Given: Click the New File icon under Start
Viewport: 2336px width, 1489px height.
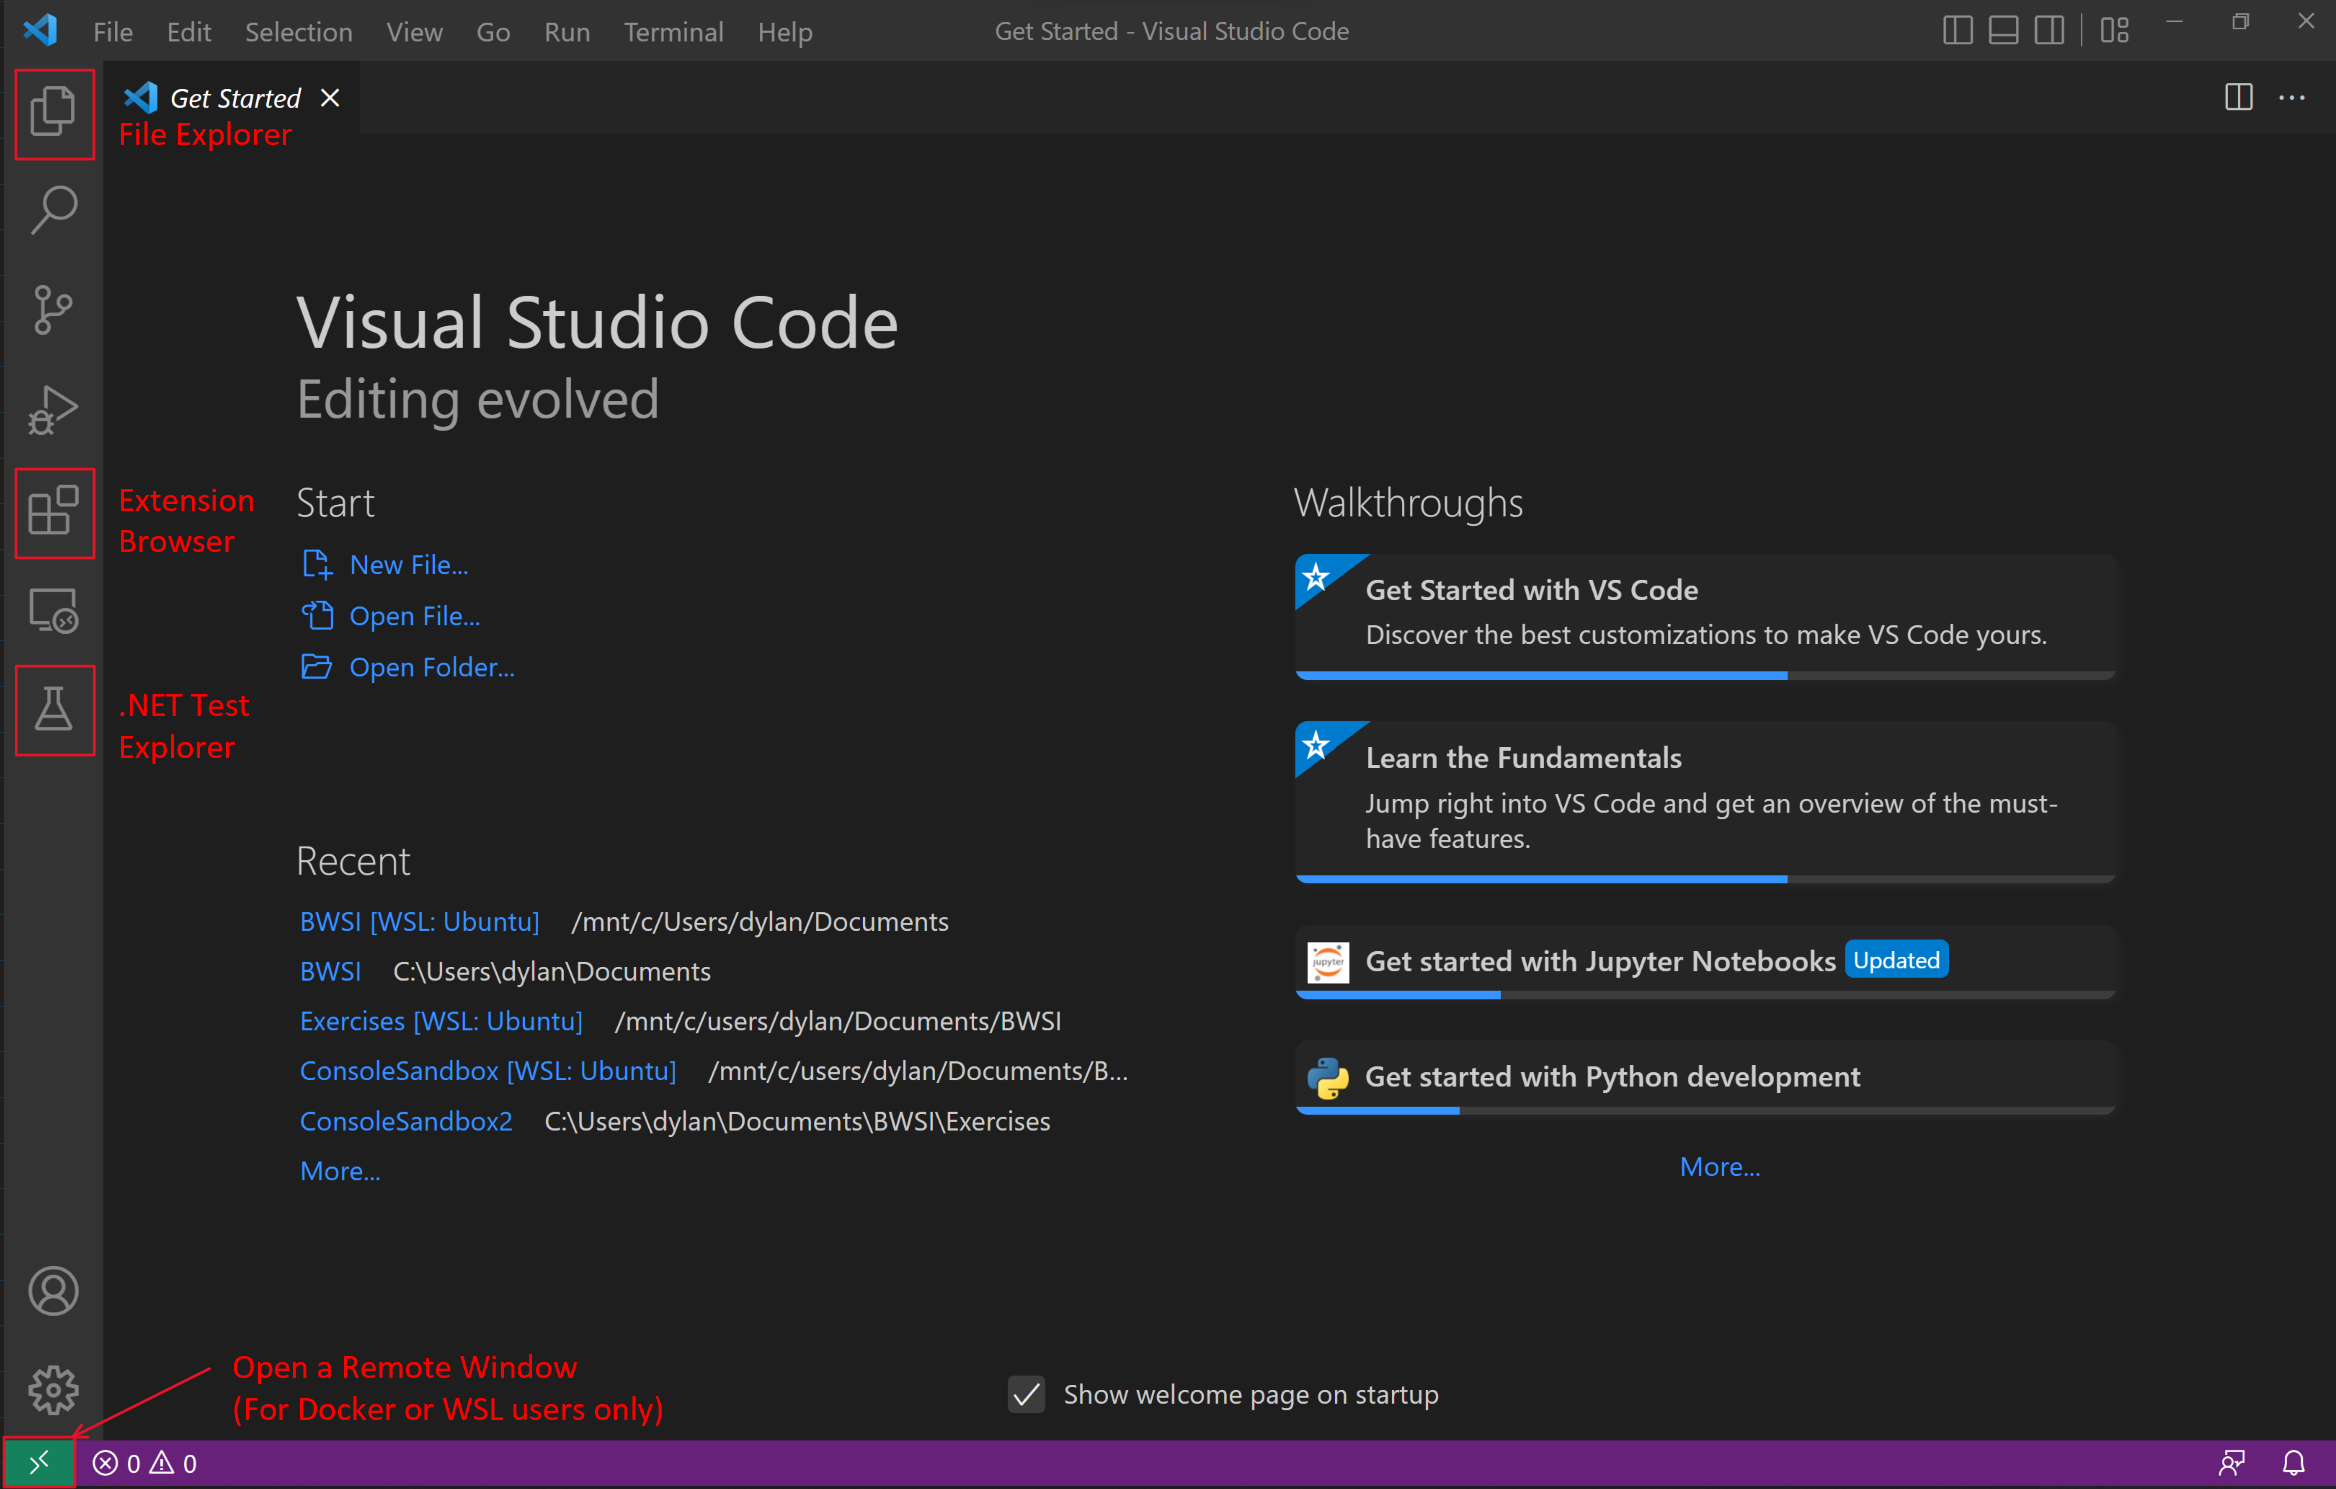Looking at the screenshot, I should coord(317,565).
